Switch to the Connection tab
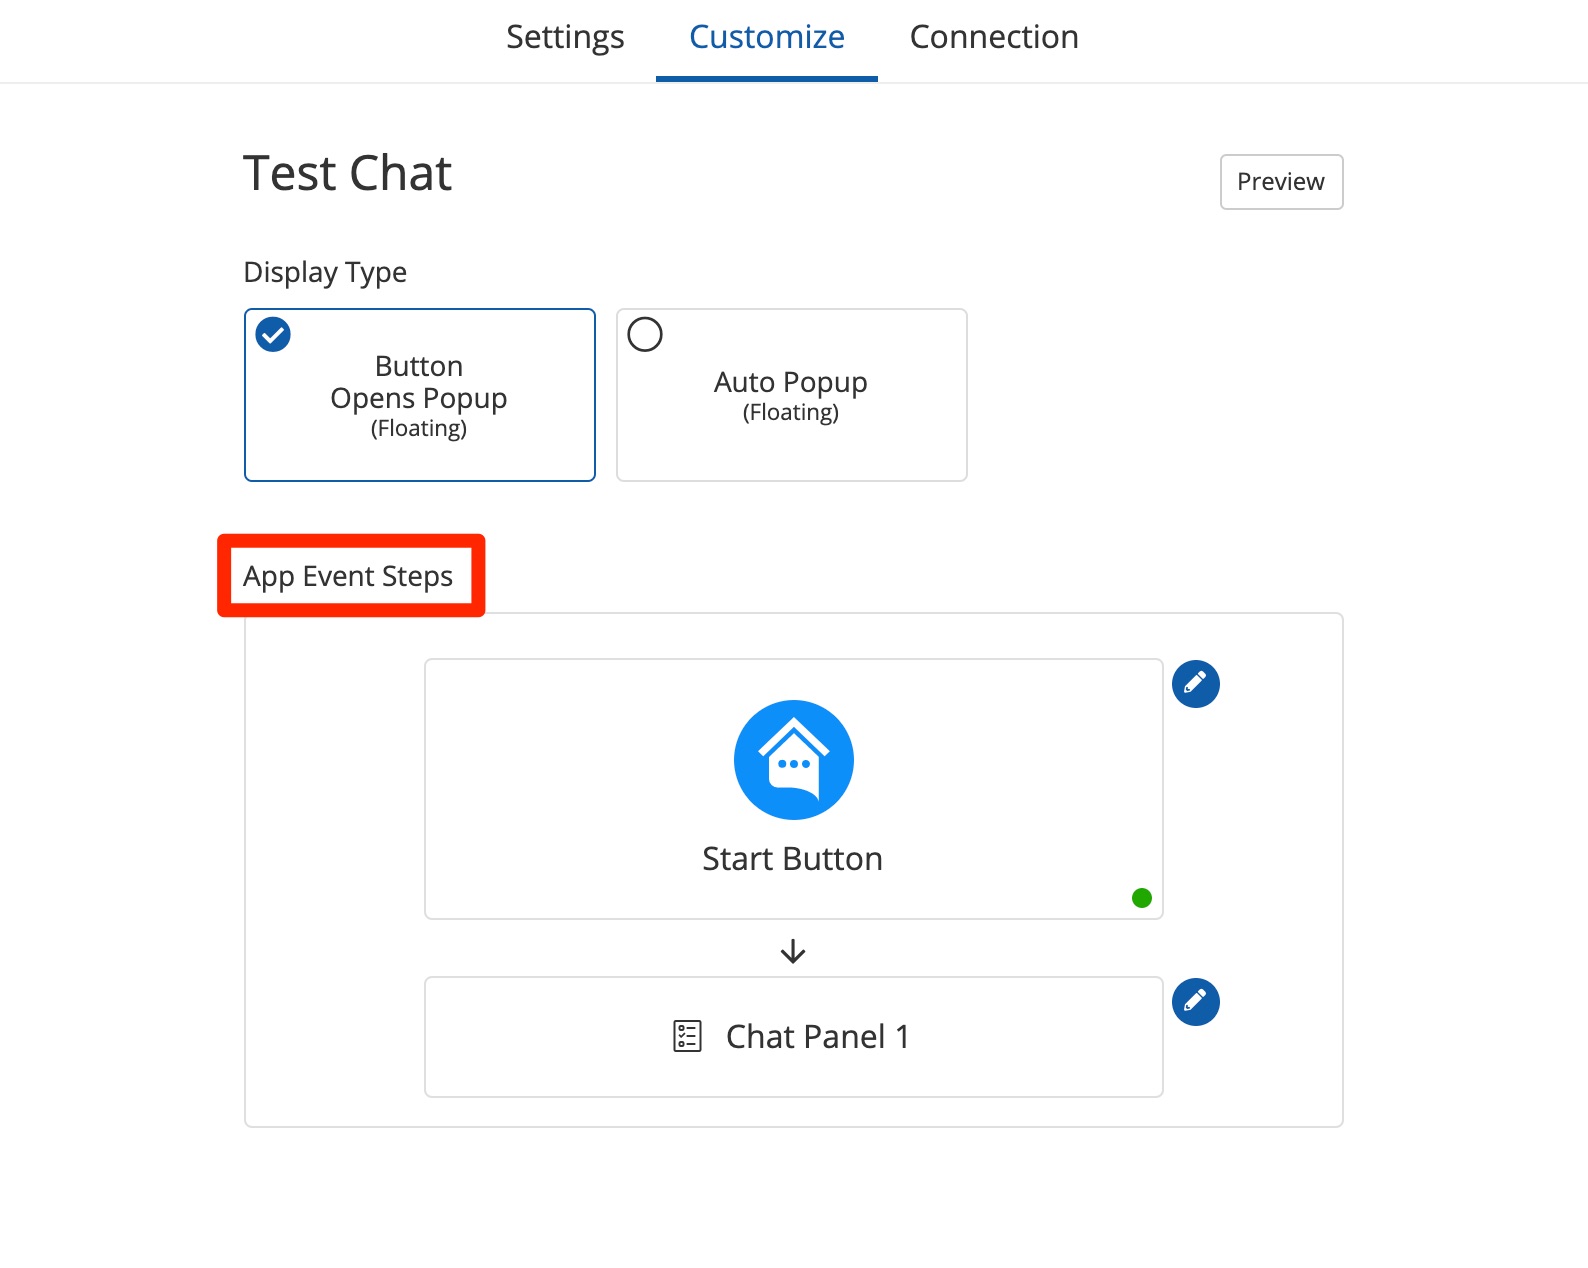Viewport: 1588px width, 1268px height. click(x=993, y=38)
